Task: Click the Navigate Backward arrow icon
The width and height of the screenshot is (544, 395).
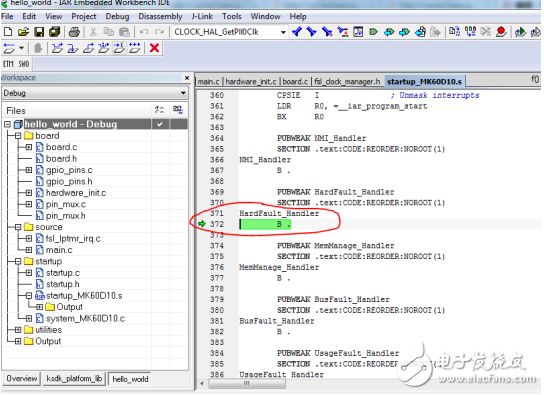Action: [389, 32]
